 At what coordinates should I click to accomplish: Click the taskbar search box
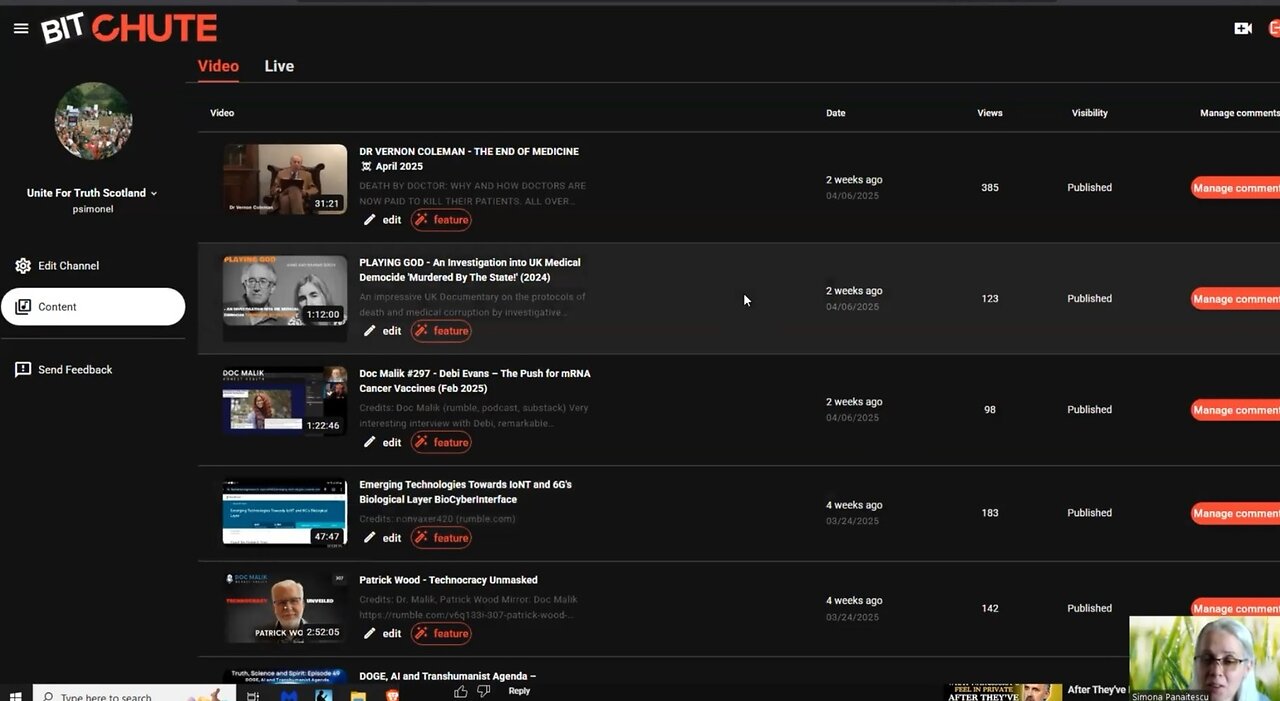(x=135, y=695)
